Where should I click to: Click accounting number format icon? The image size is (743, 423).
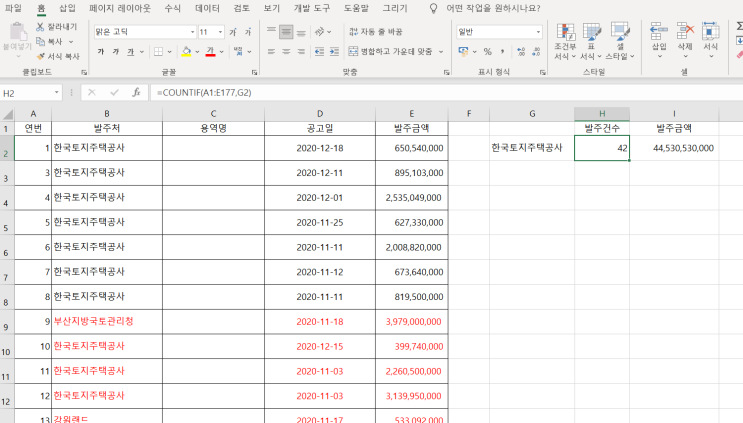pyautogui.click(x=463, y=52)
